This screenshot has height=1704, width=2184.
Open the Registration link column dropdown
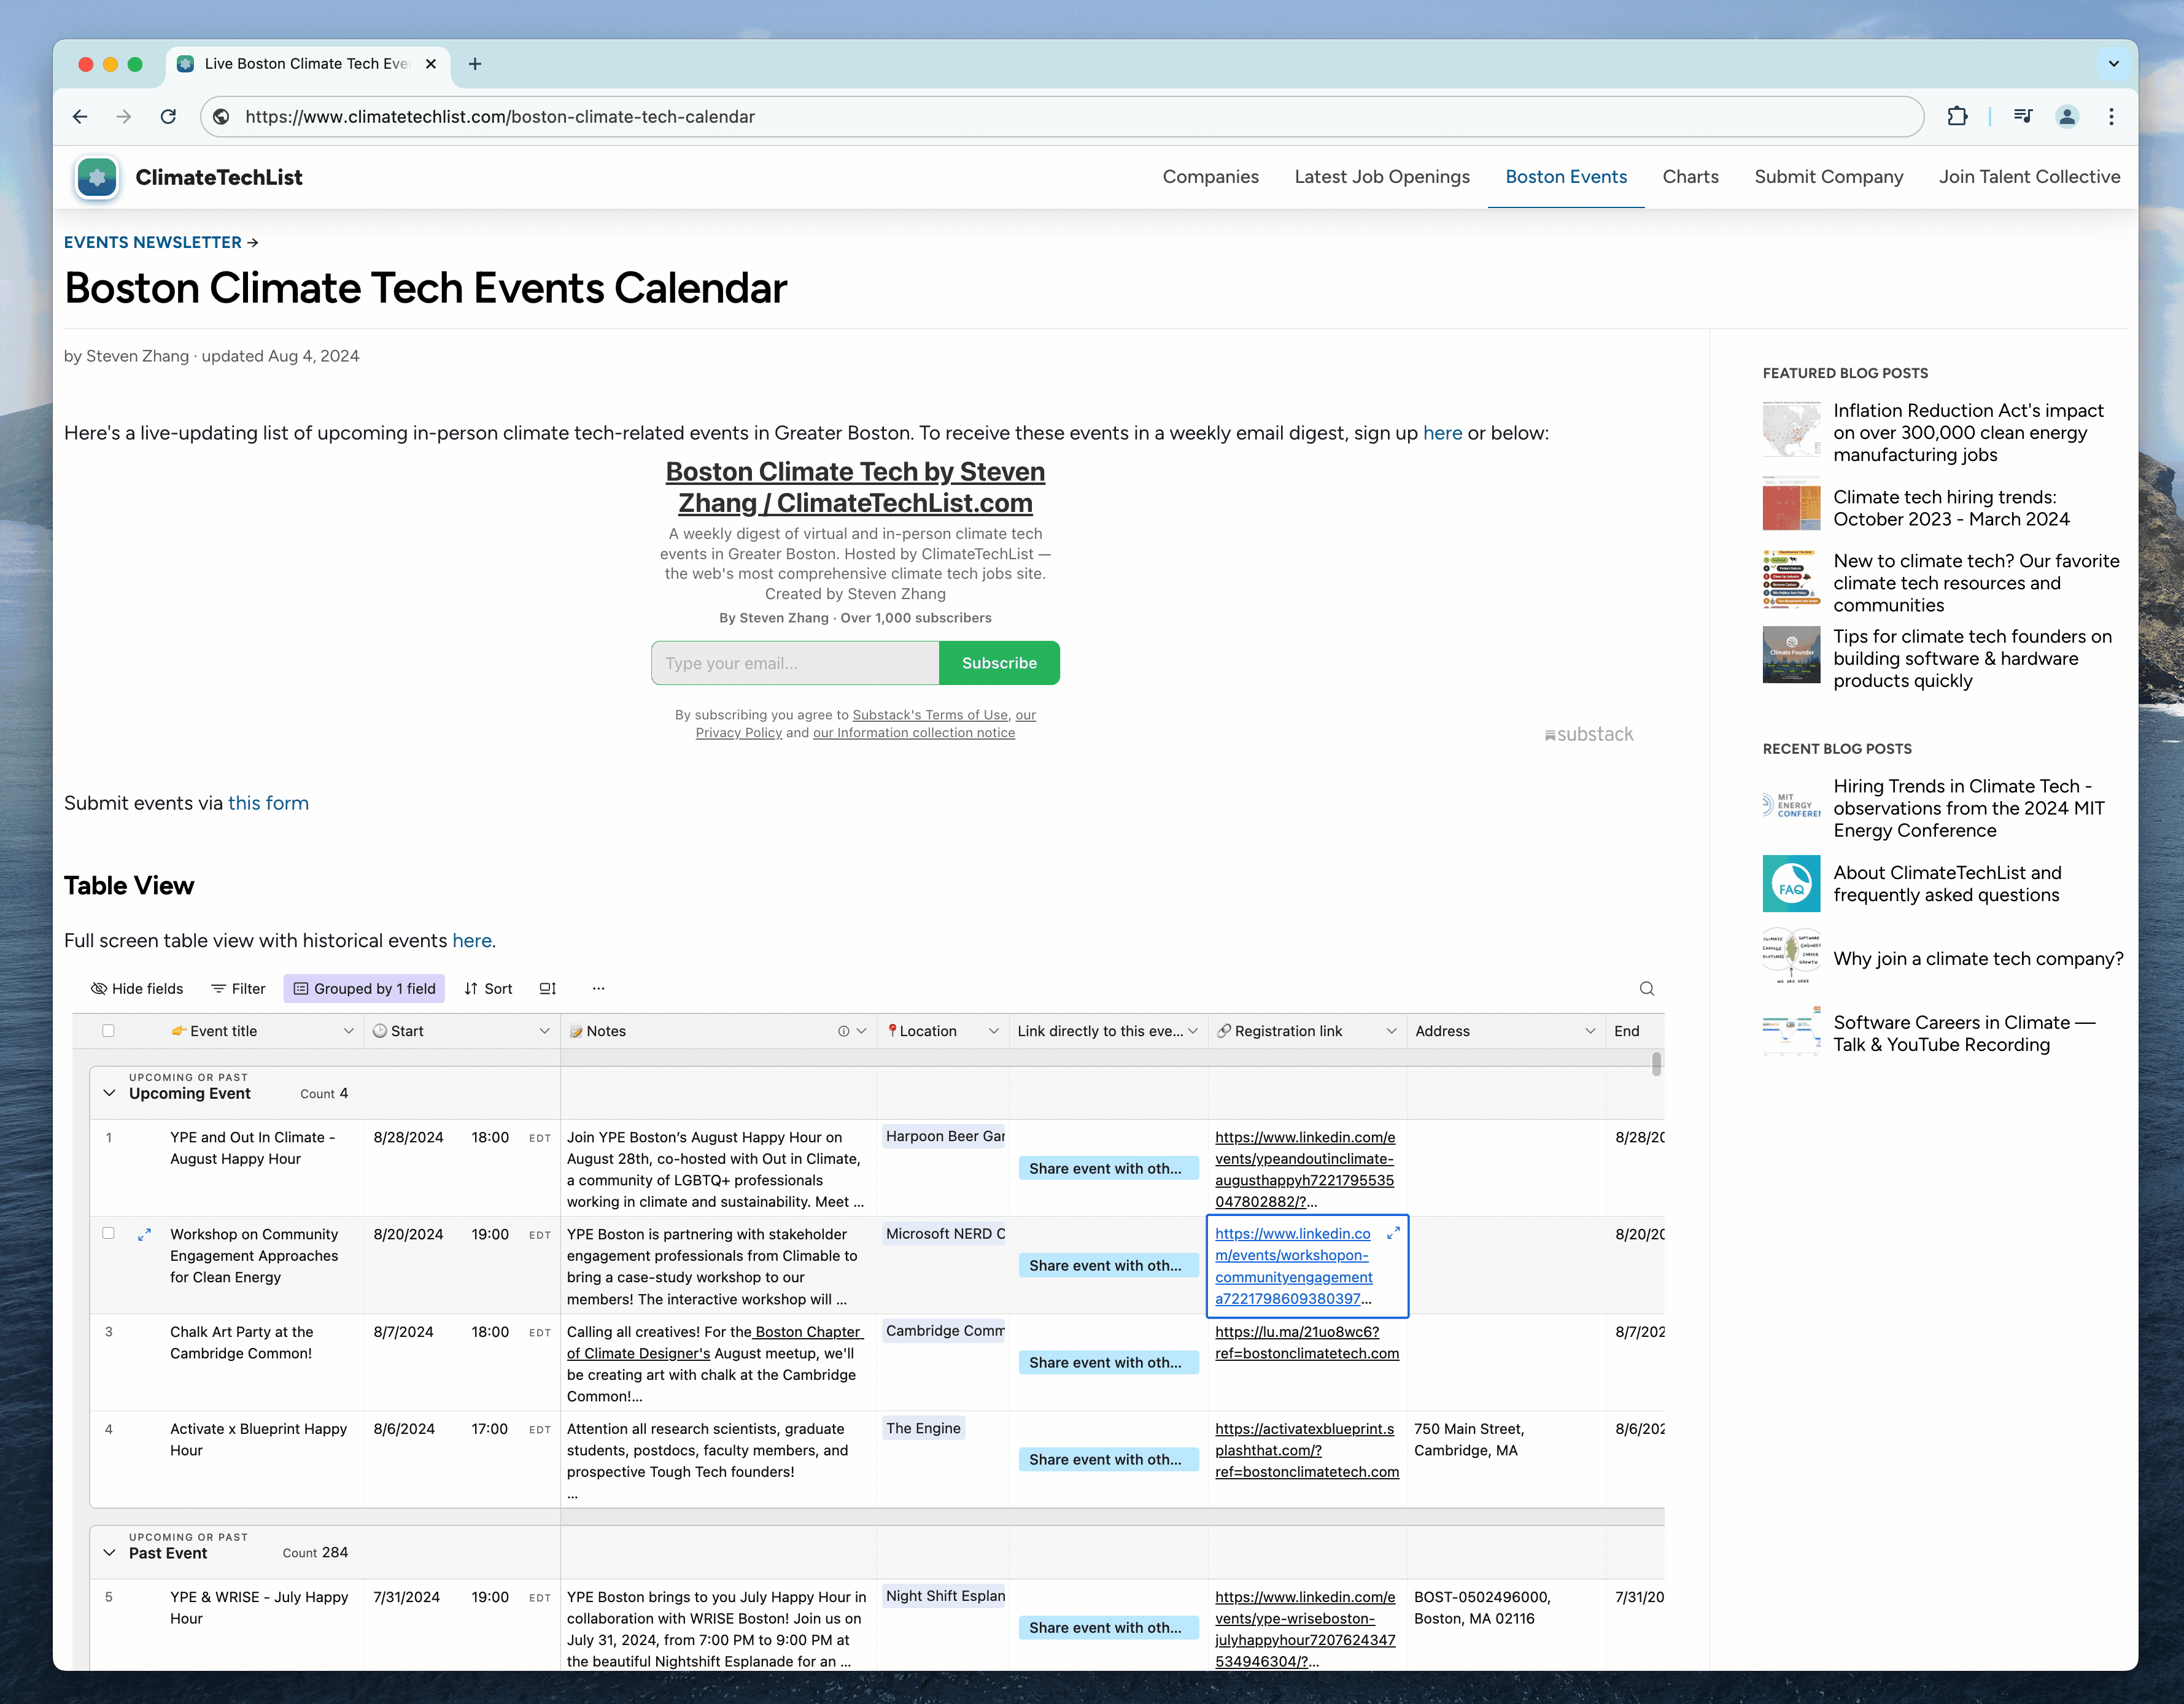pos(1391,1032)
